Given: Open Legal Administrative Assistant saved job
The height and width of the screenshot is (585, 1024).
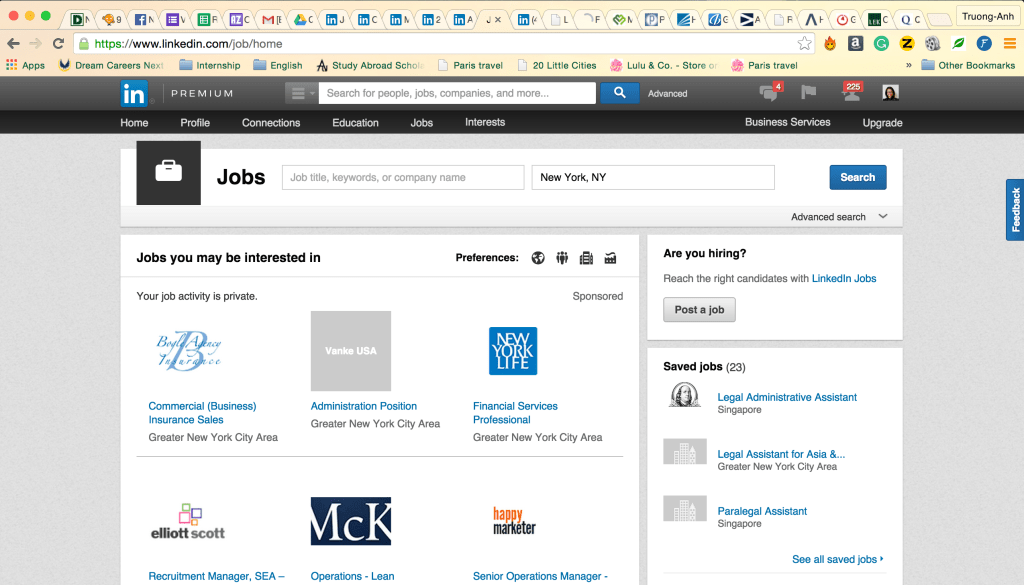Looking at the screenshot, I should [x=787, y=397].
